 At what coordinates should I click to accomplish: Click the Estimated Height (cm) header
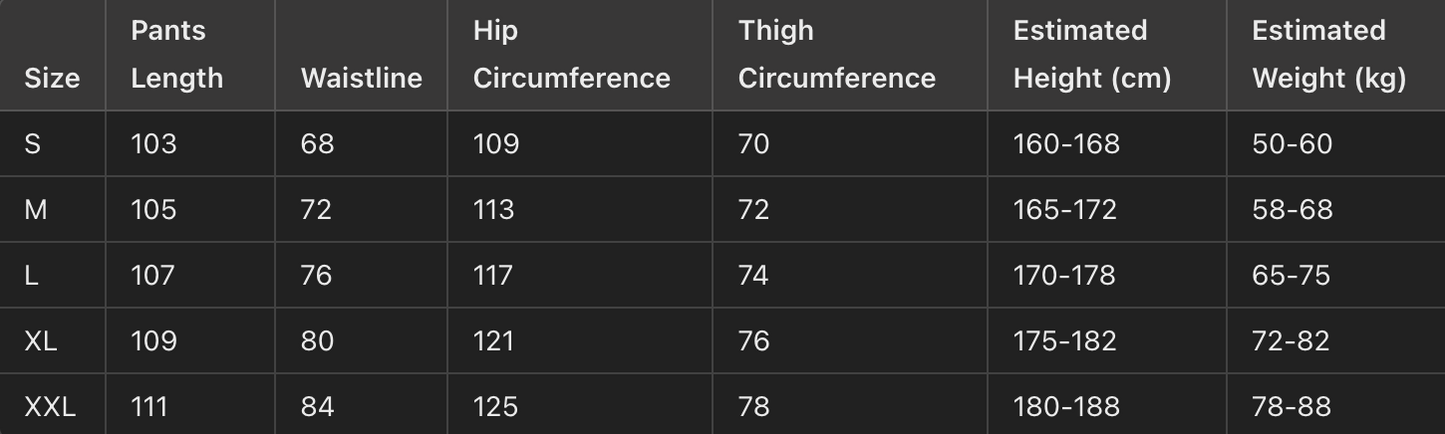pos(1092,54)
